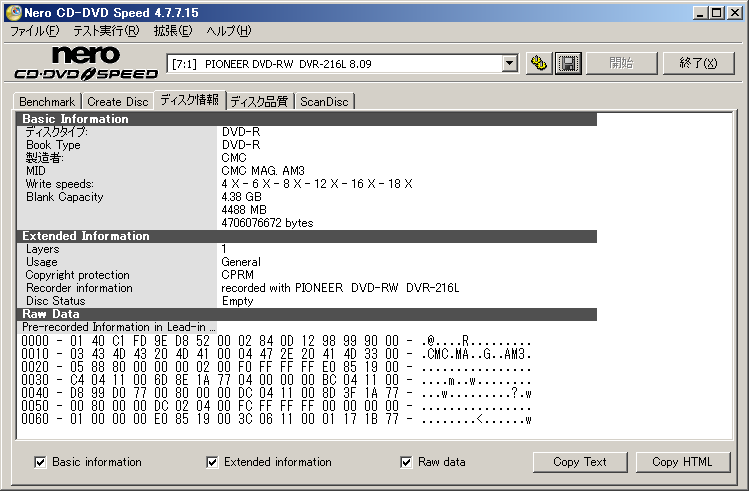This screenshot has width=749, height=491.
Task: Click the Disc Status value Empty
Action: tap(237, 301)
